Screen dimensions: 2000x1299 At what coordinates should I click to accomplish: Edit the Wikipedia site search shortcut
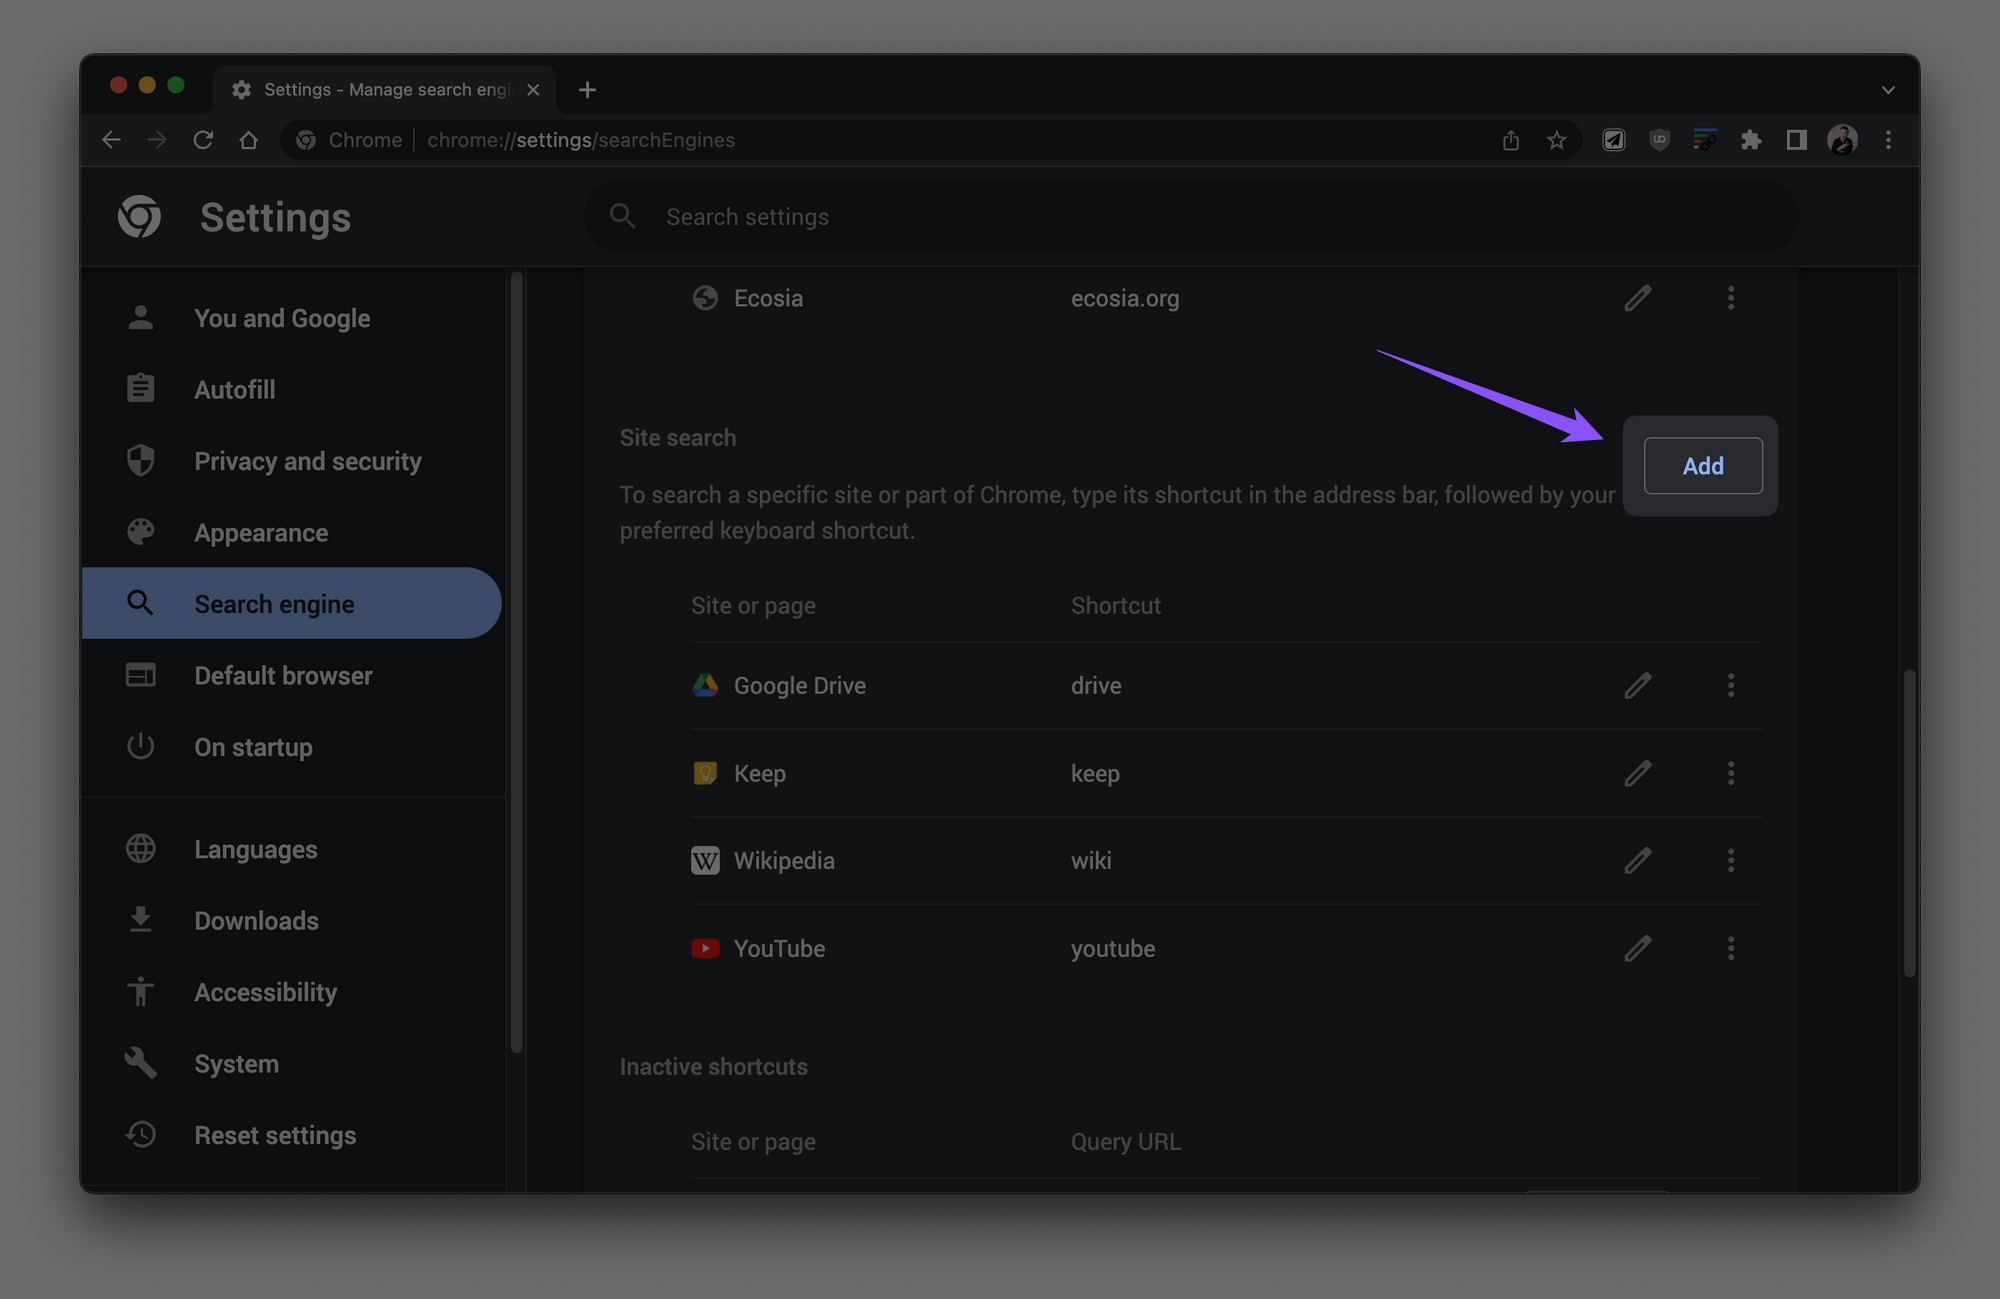click(1637, 860)
